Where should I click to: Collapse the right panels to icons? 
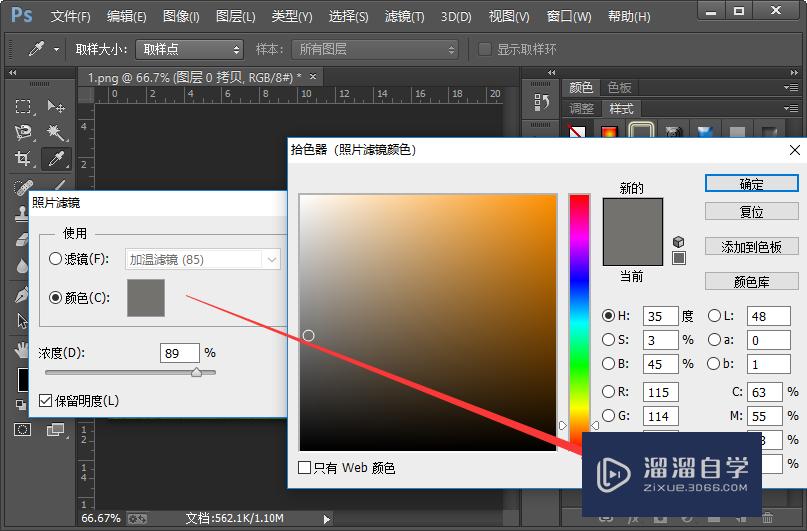[x=794, y=73]
